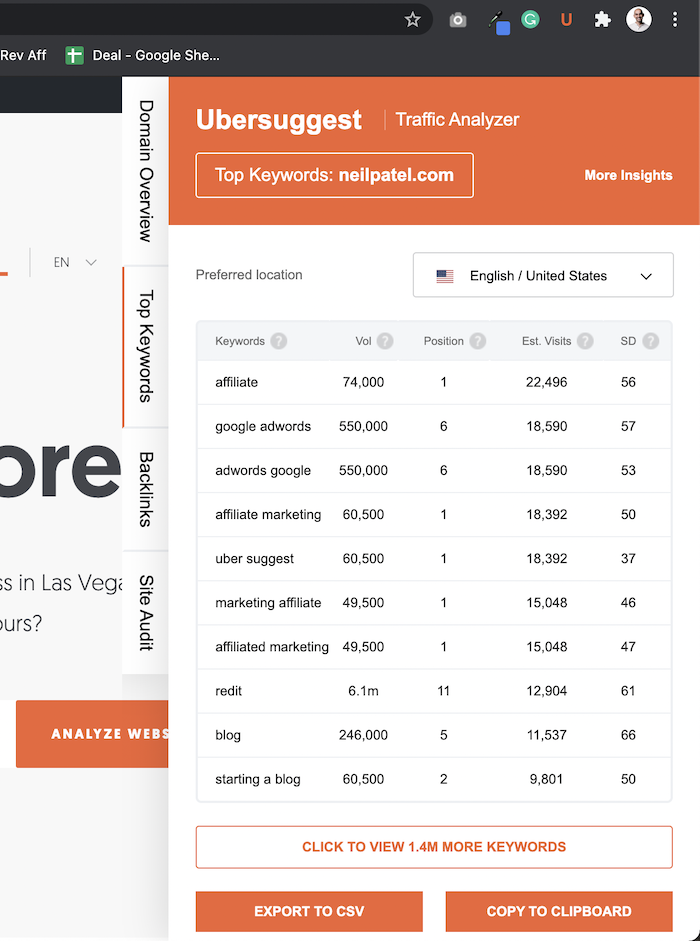Open the Ubersuggest extension icon in toolbar
The width and height of the screenshot is (700, 941).
coord(566,20)
